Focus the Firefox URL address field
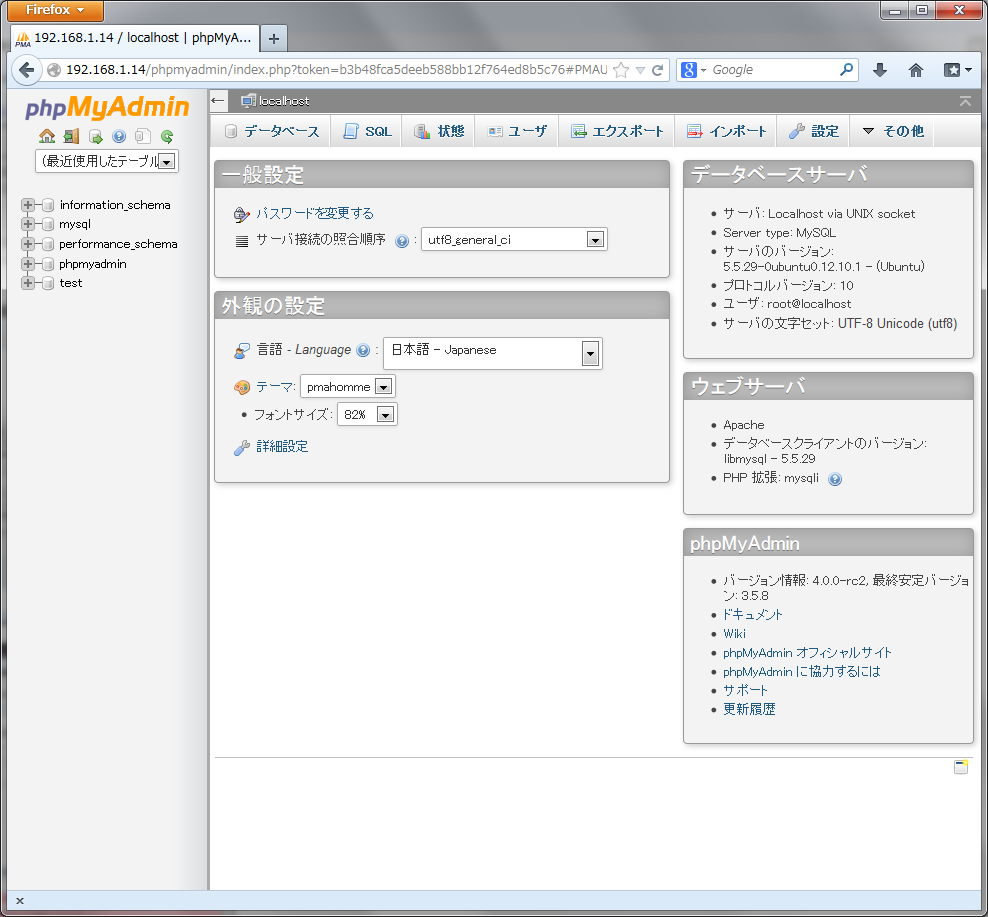 pos(336,70)
